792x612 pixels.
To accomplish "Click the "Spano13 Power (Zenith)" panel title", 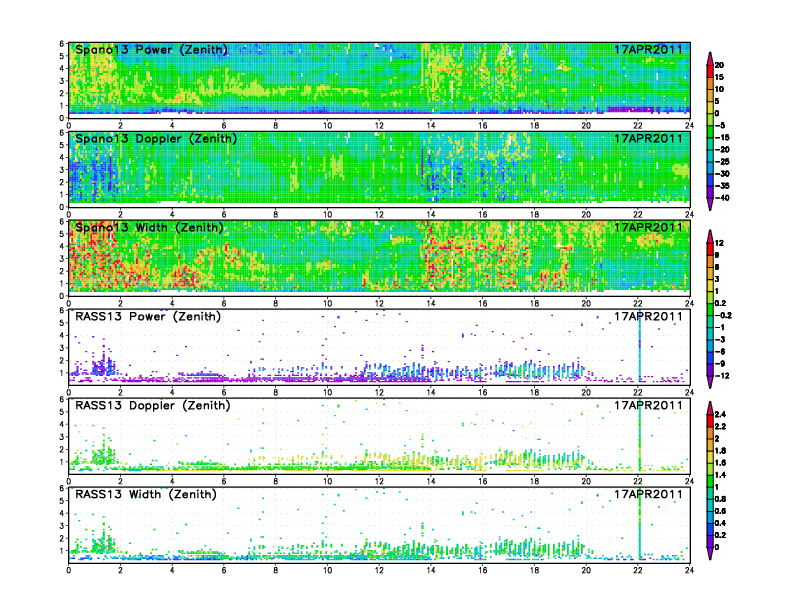I will point(152,50).
